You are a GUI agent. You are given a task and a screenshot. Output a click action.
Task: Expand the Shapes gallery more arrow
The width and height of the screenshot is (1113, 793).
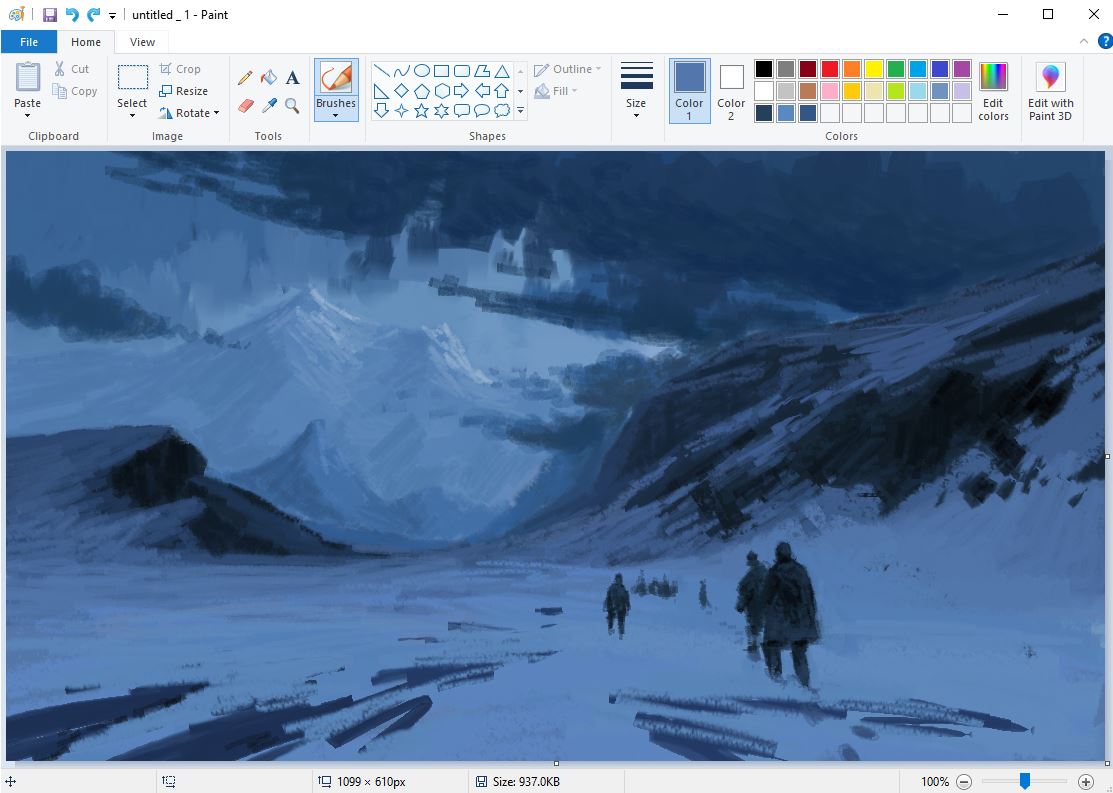[x=520, y=111]
